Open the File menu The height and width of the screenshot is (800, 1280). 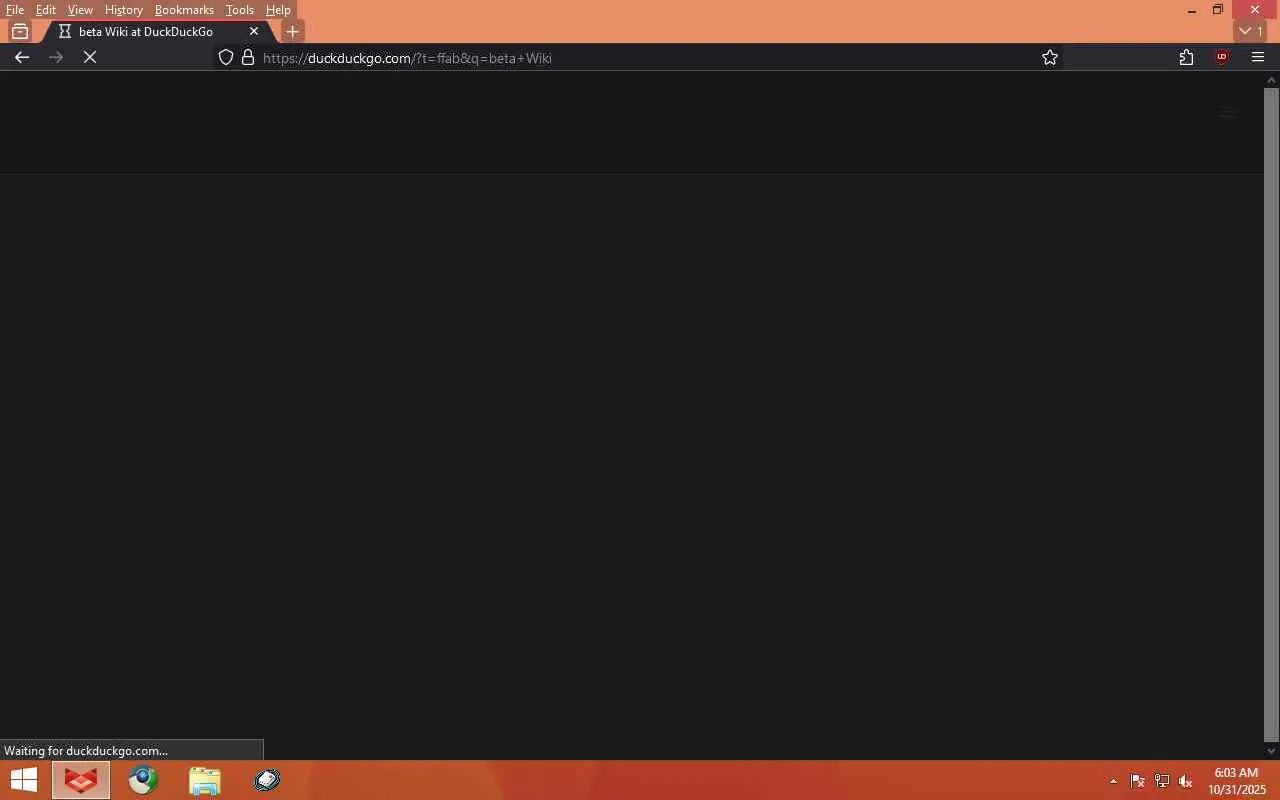(15, 10)
